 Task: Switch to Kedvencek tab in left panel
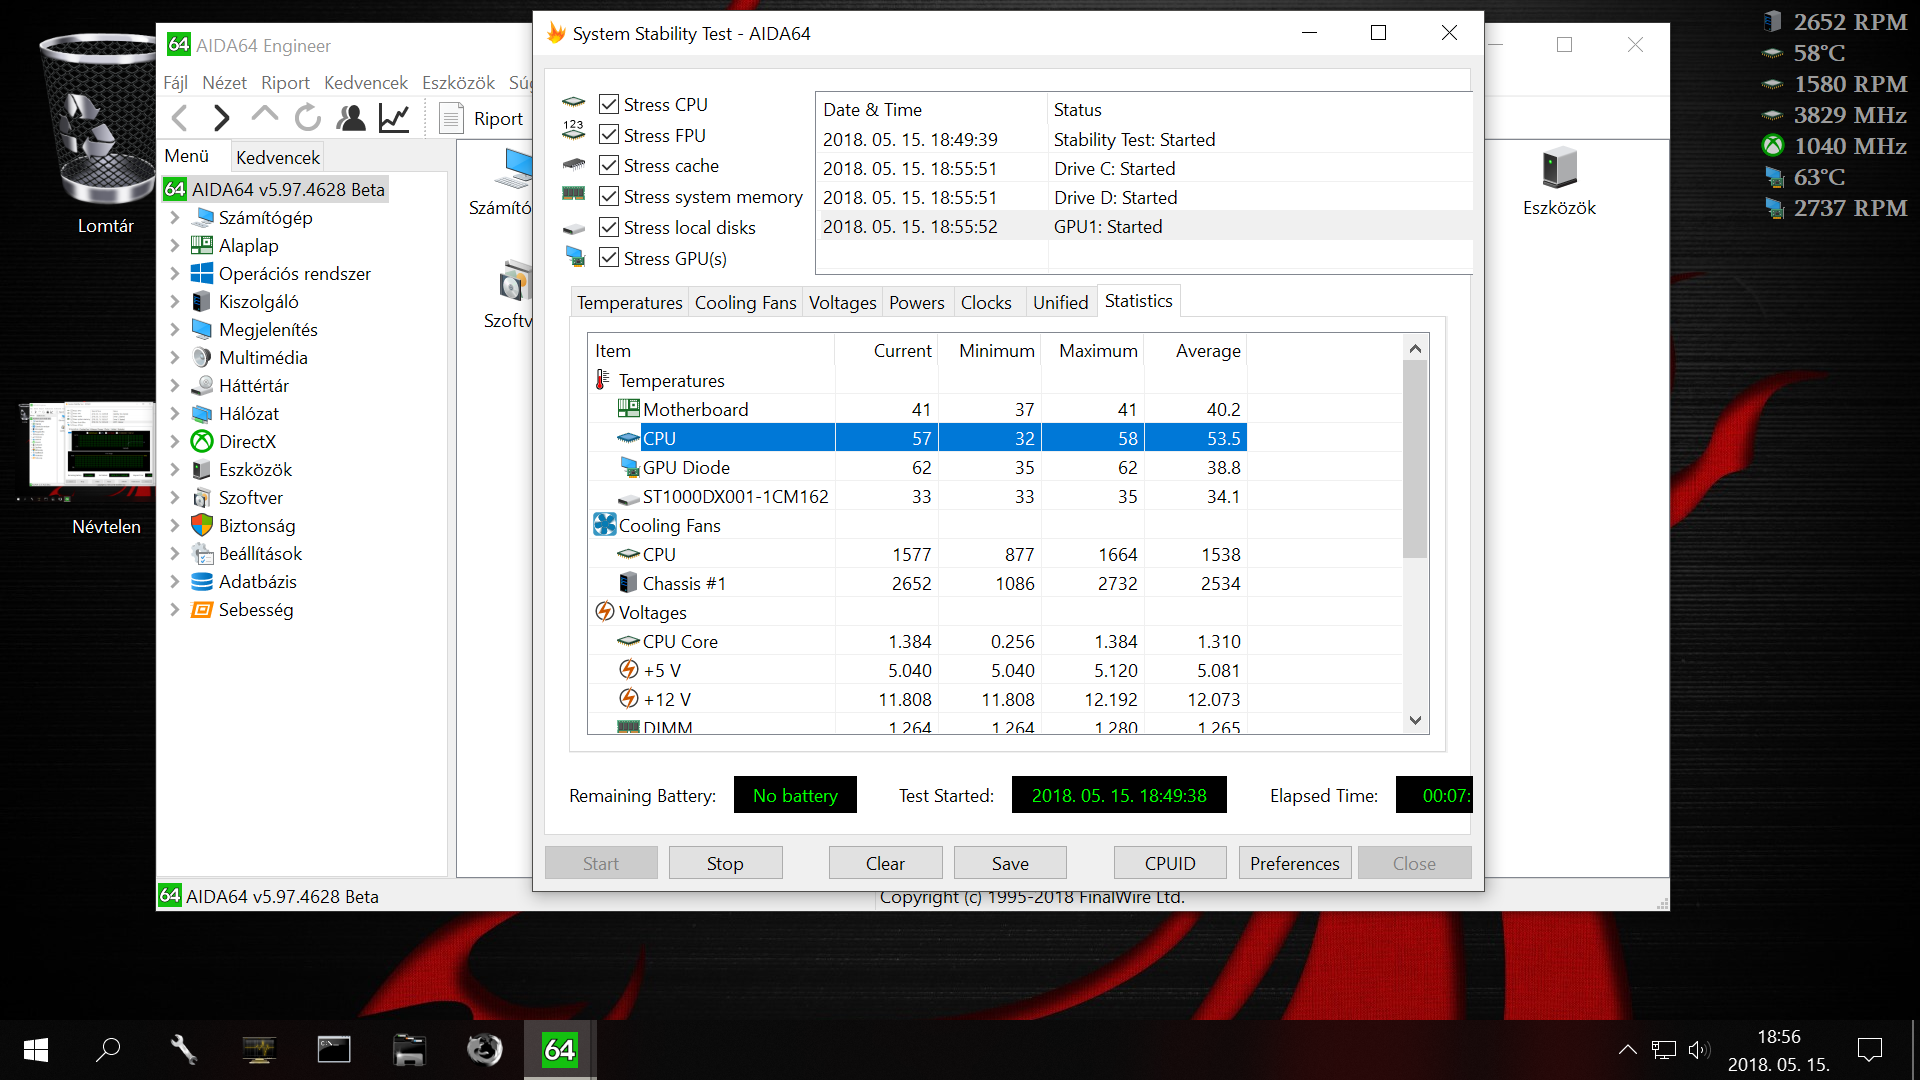278,157
